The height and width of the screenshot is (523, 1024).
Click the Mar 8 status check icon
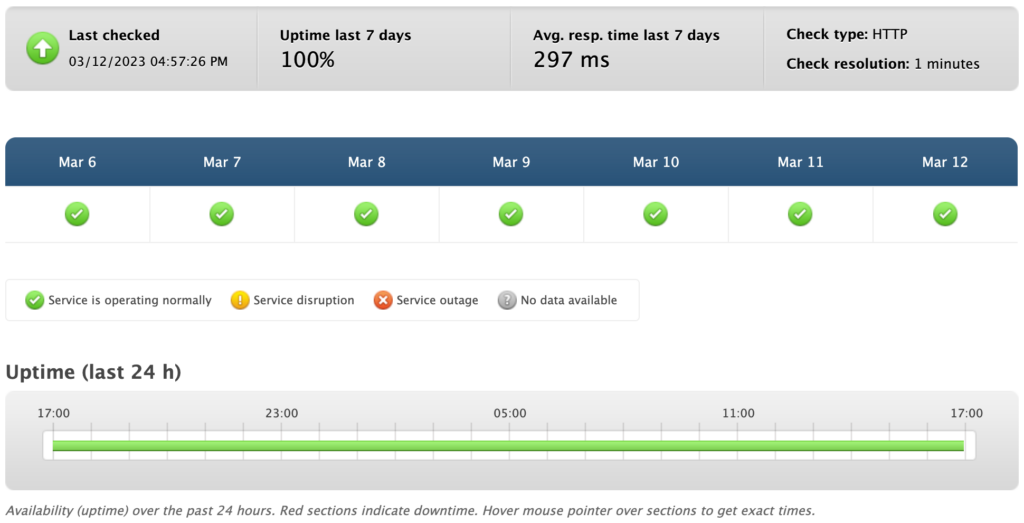point(367,214)
